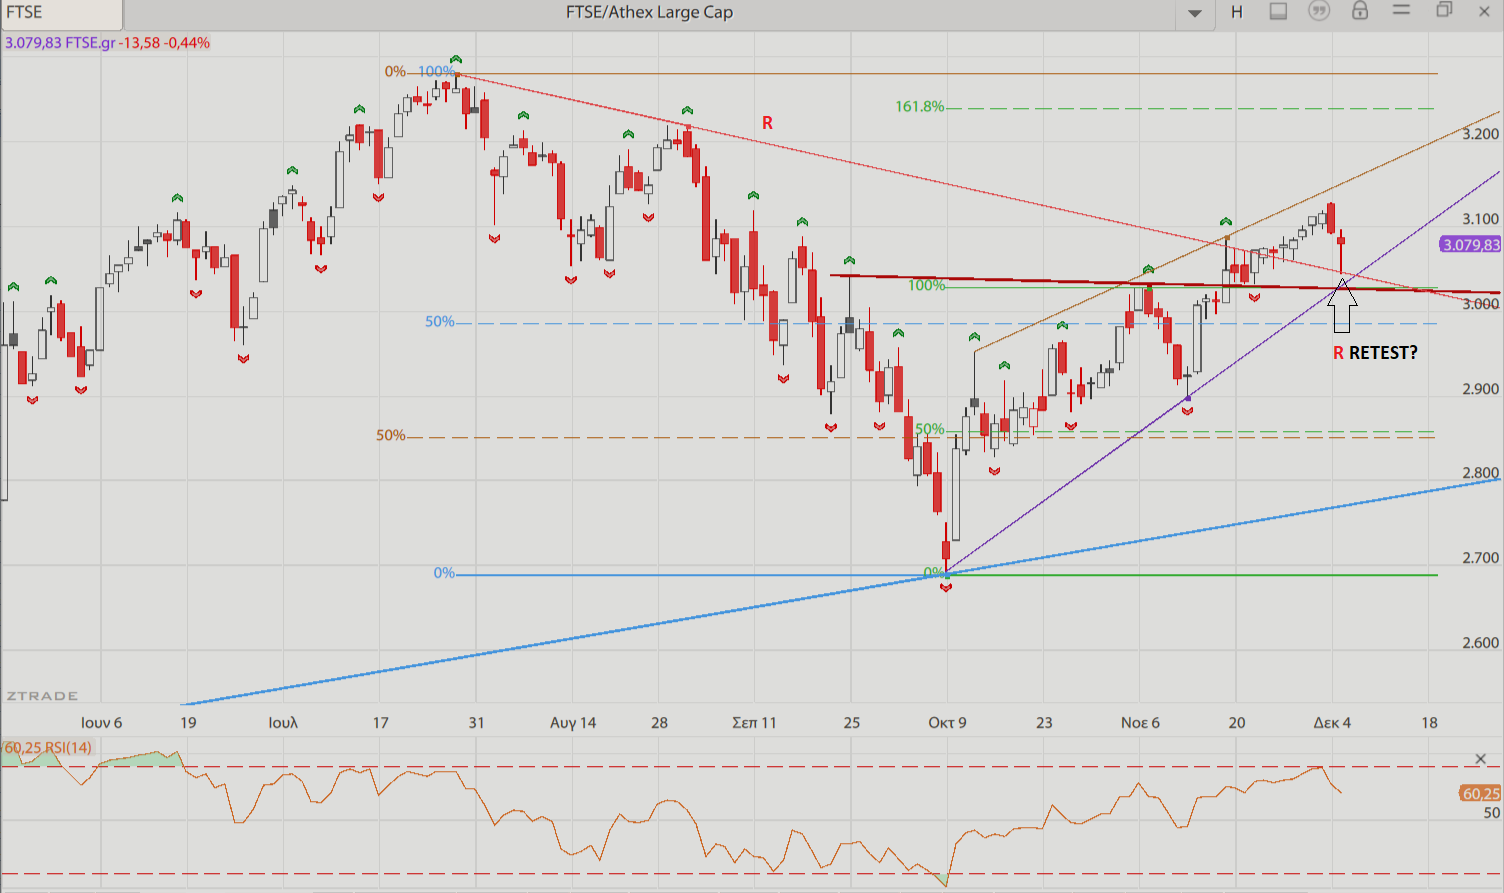1504x893 pixels.
Task: Click the 2.700 price axis label
Action: pos(1480,558)
